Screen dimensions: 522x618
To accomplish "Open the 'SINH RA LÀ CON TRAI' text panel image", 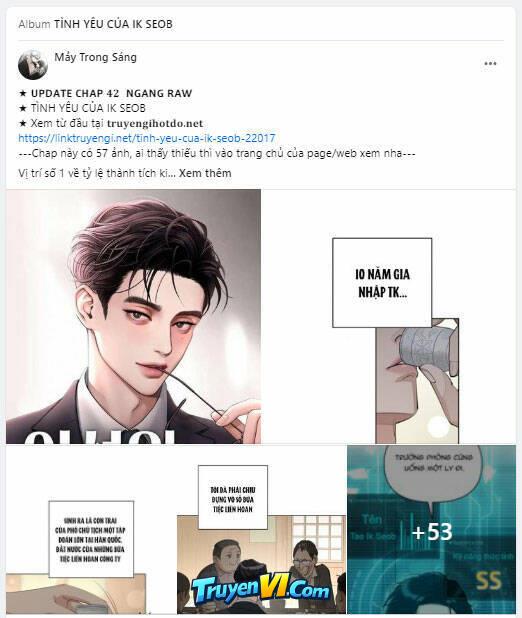I will click(91, 529).
